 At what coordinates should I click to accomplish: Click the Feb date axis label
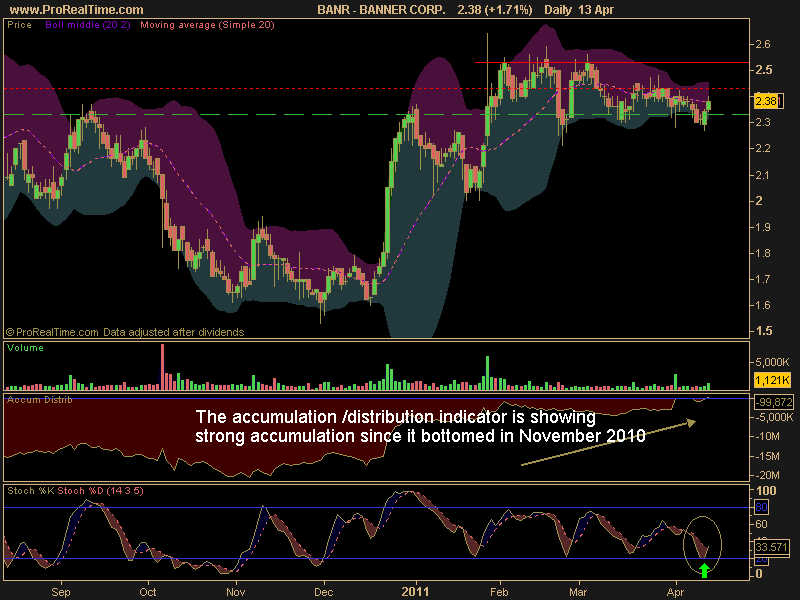pyautogui.click(x=499, y=592)
